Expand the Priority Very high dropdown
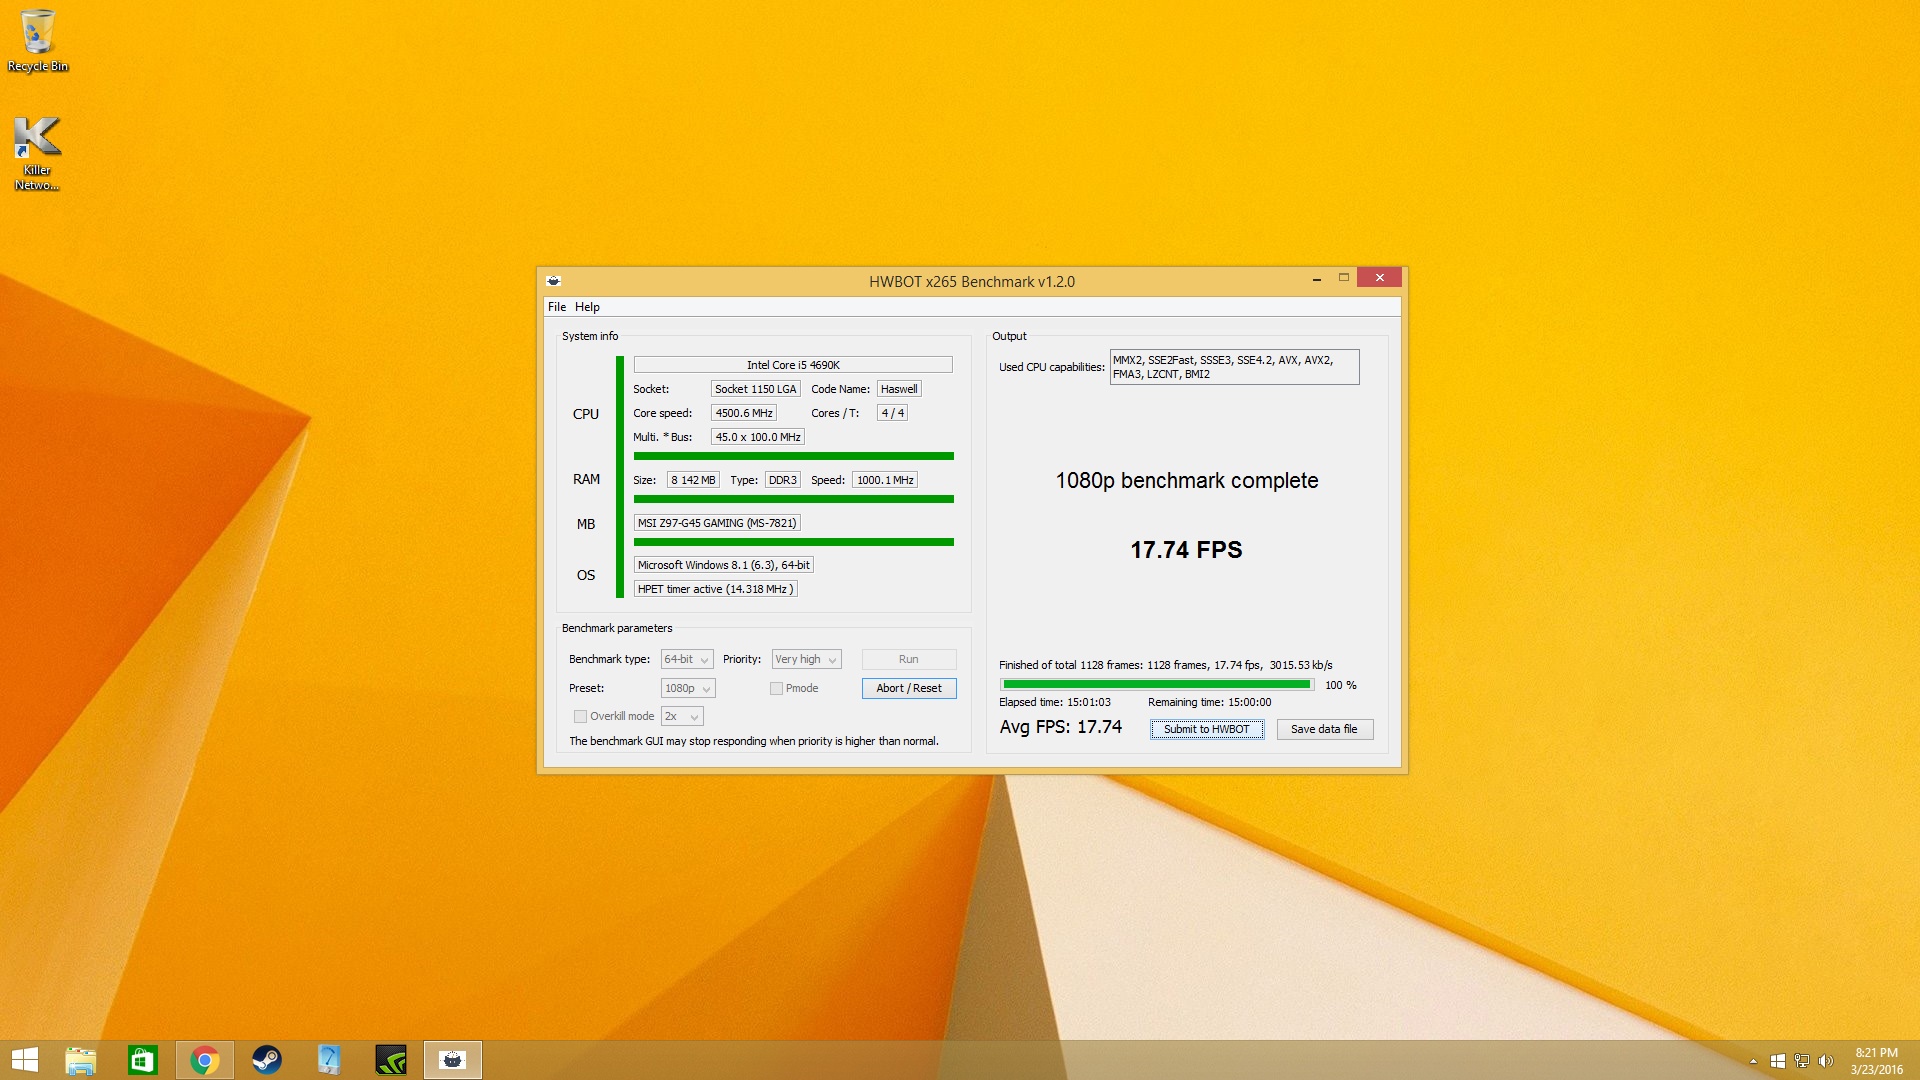Image resolution: width=1920 pixels, height=1080 pixels. 806,659
